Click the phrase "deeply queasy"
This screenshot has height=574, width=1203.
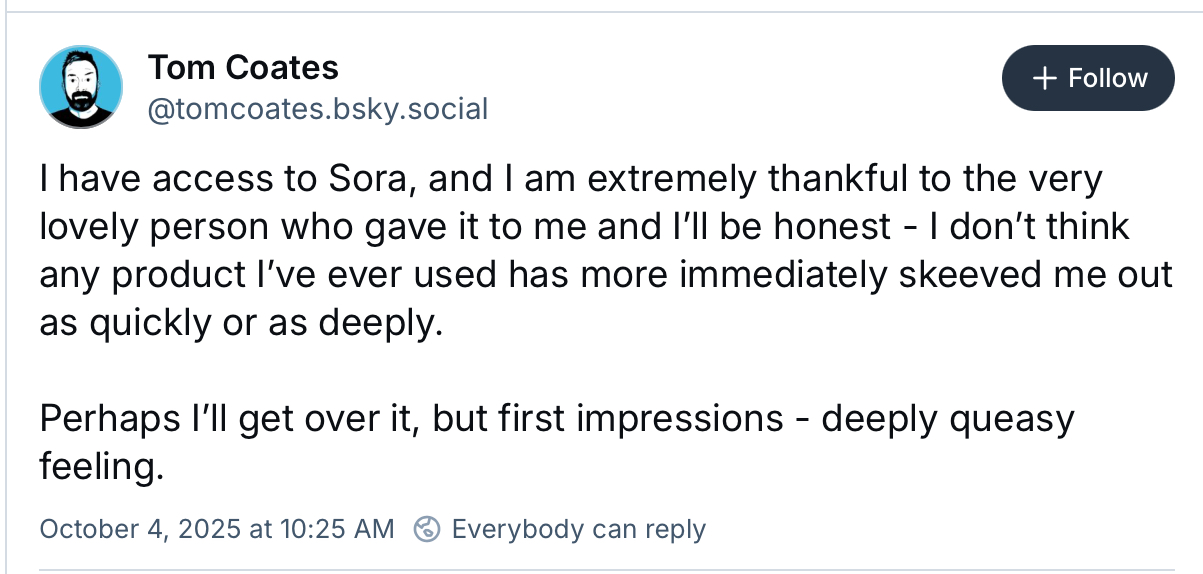click(948, 418)
